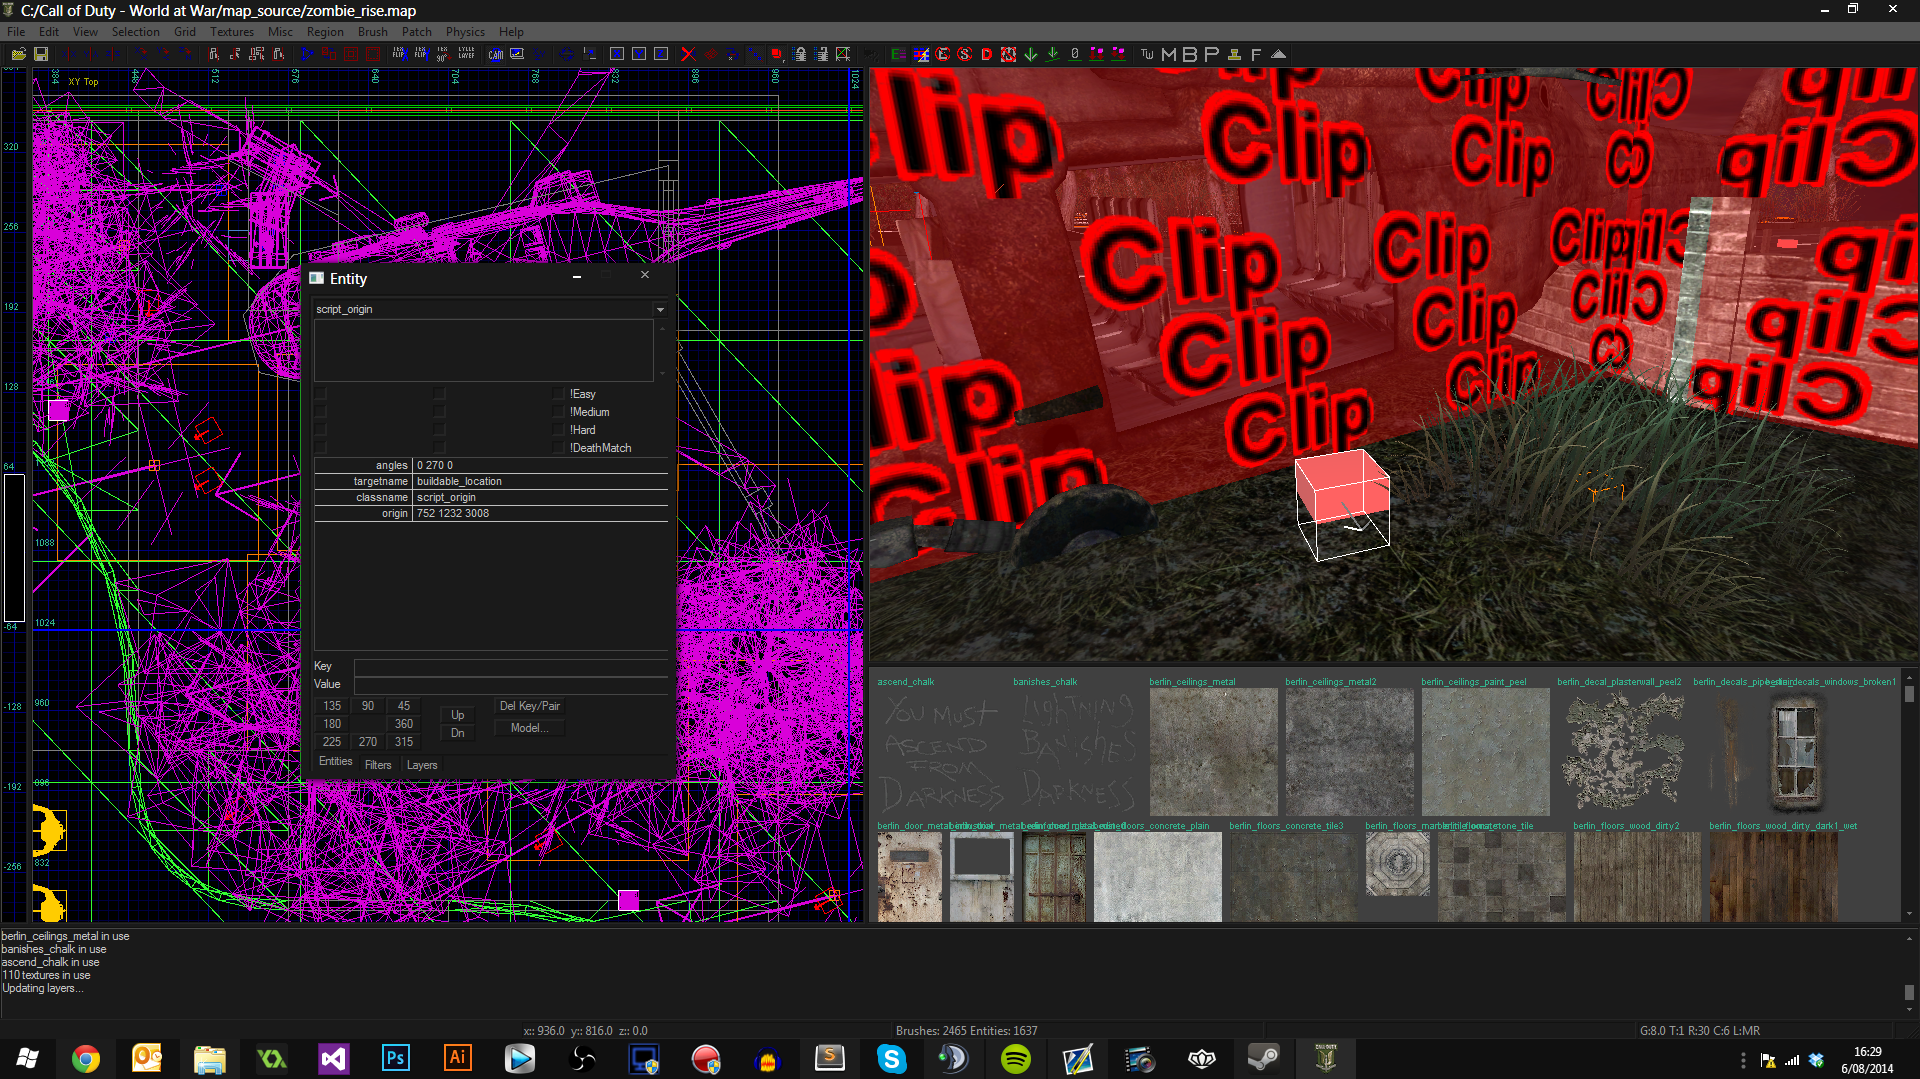The height and width of the screenshot is (1079, 1920).
Task: Click the Value input field
Action: (x=511, y=685)
